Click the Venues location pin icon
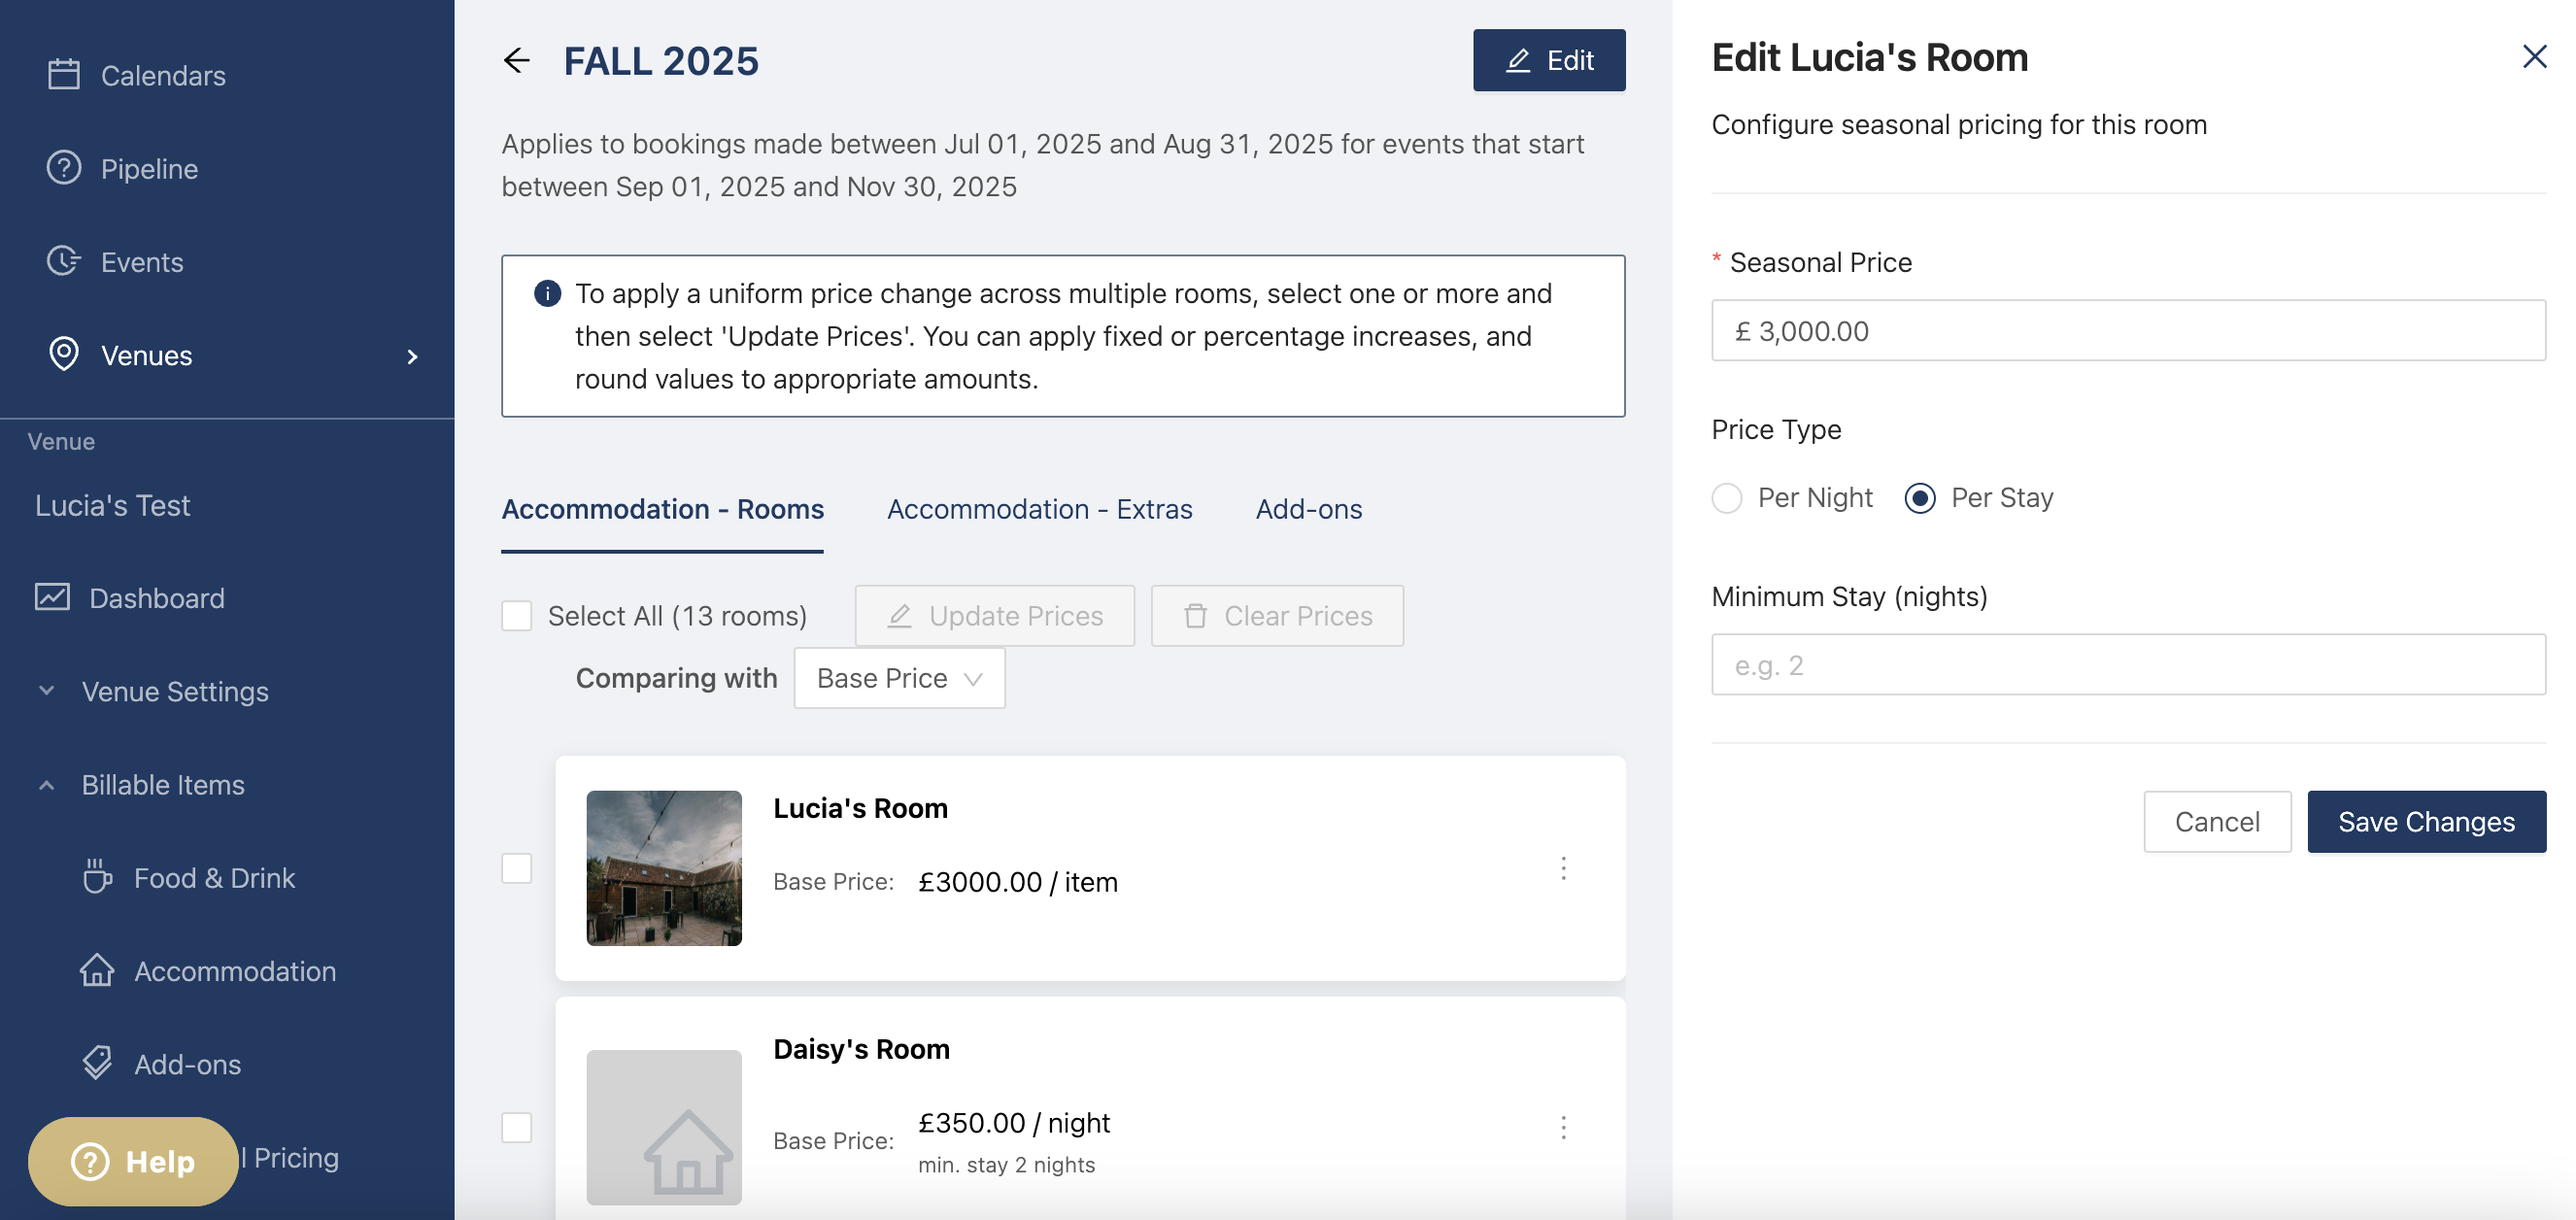 click(x=64, y=354)
